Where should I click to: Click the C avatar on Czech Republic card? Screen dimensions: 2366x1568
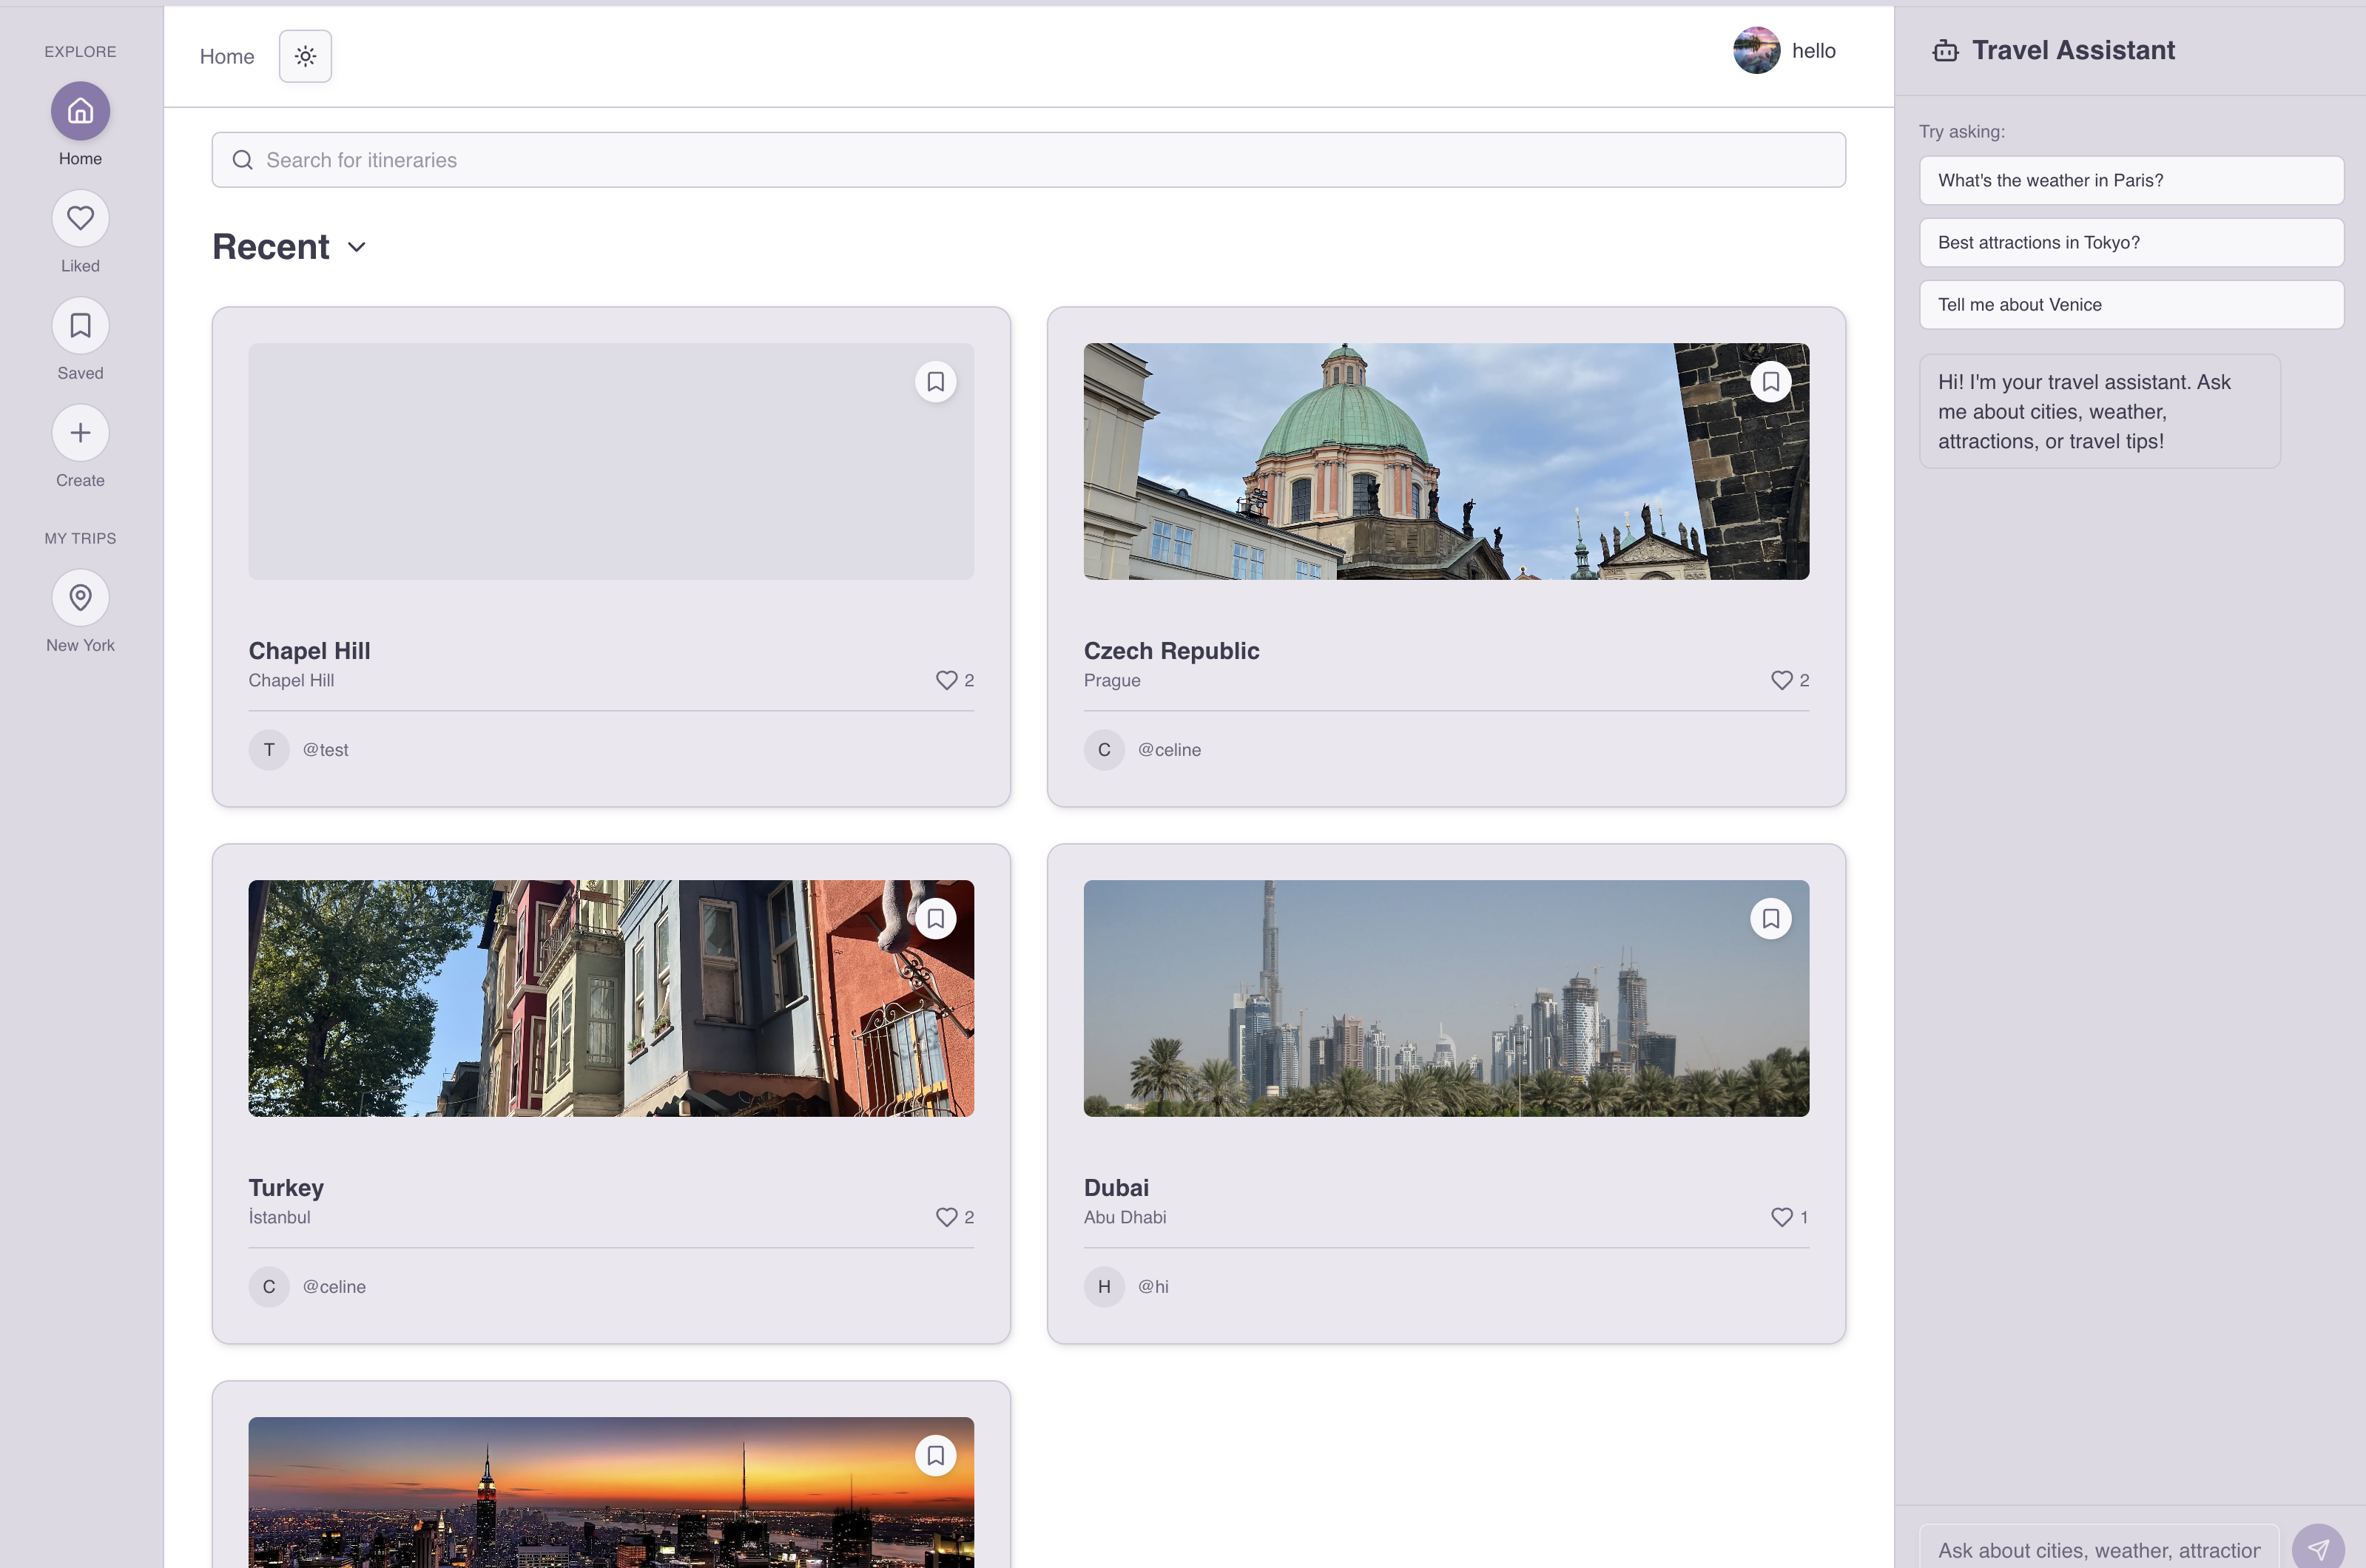[x=1104, y=750]
